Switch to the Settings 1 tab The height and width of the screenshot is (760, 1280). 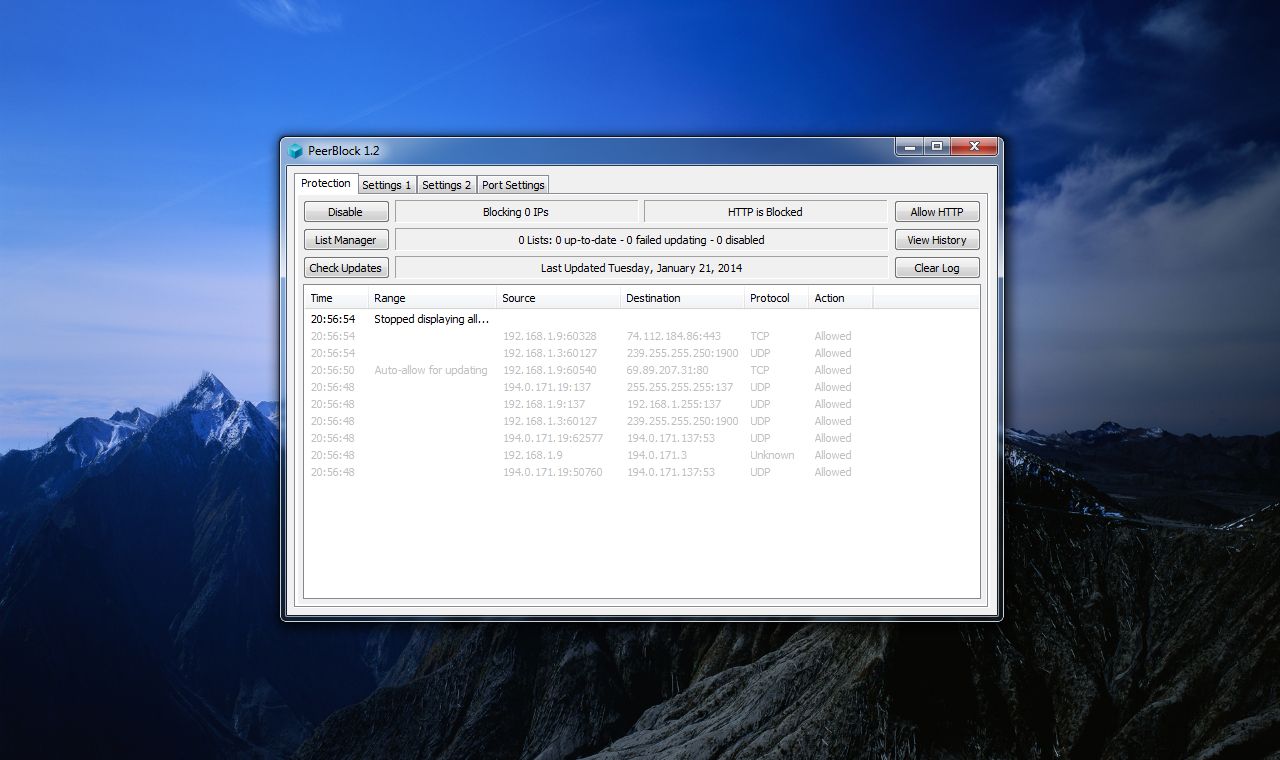click(x=386, y=184)
